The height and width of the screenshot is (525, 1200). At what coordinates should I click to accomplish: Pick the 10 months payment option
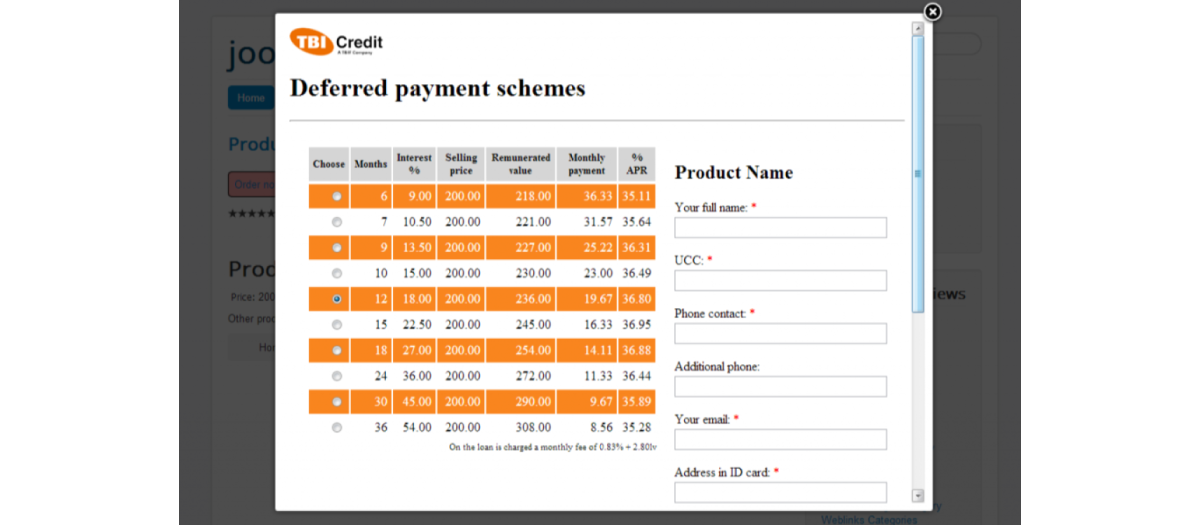click(336, 273)
